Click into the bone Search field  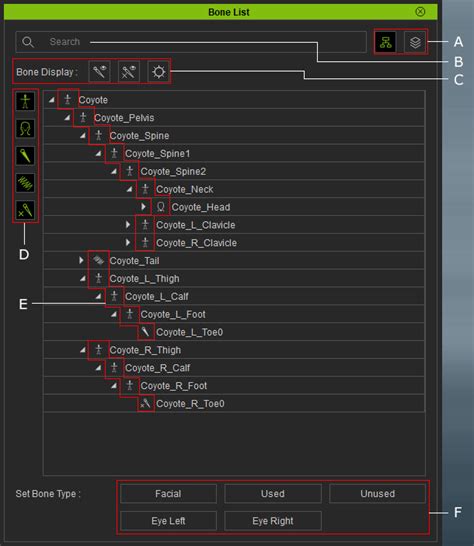click(191, 42)
